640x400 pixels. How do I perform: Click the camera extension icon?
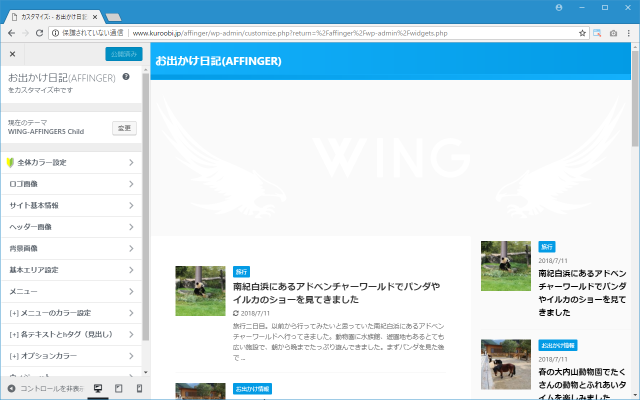click(613, 33)
